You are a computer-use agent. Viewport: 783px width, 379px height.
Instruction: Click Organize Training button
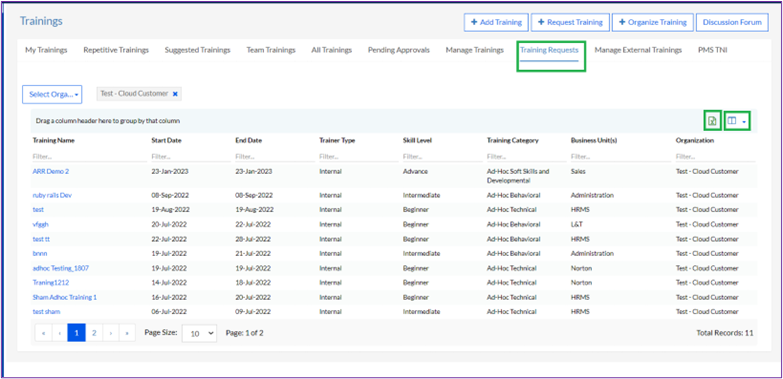click(653, 22)
